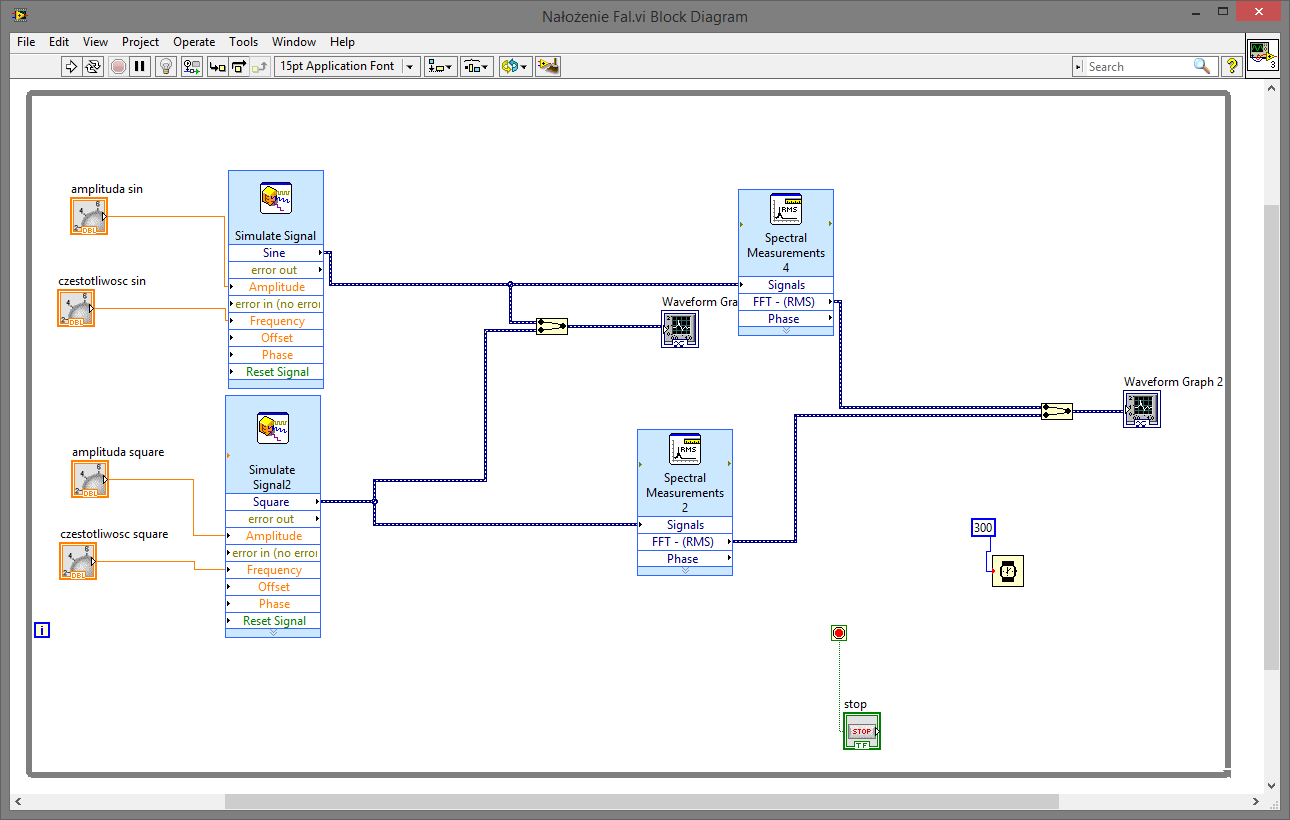Toggle Retain Wire Values button
The image size is (1290, 820).
click(191, 67)
